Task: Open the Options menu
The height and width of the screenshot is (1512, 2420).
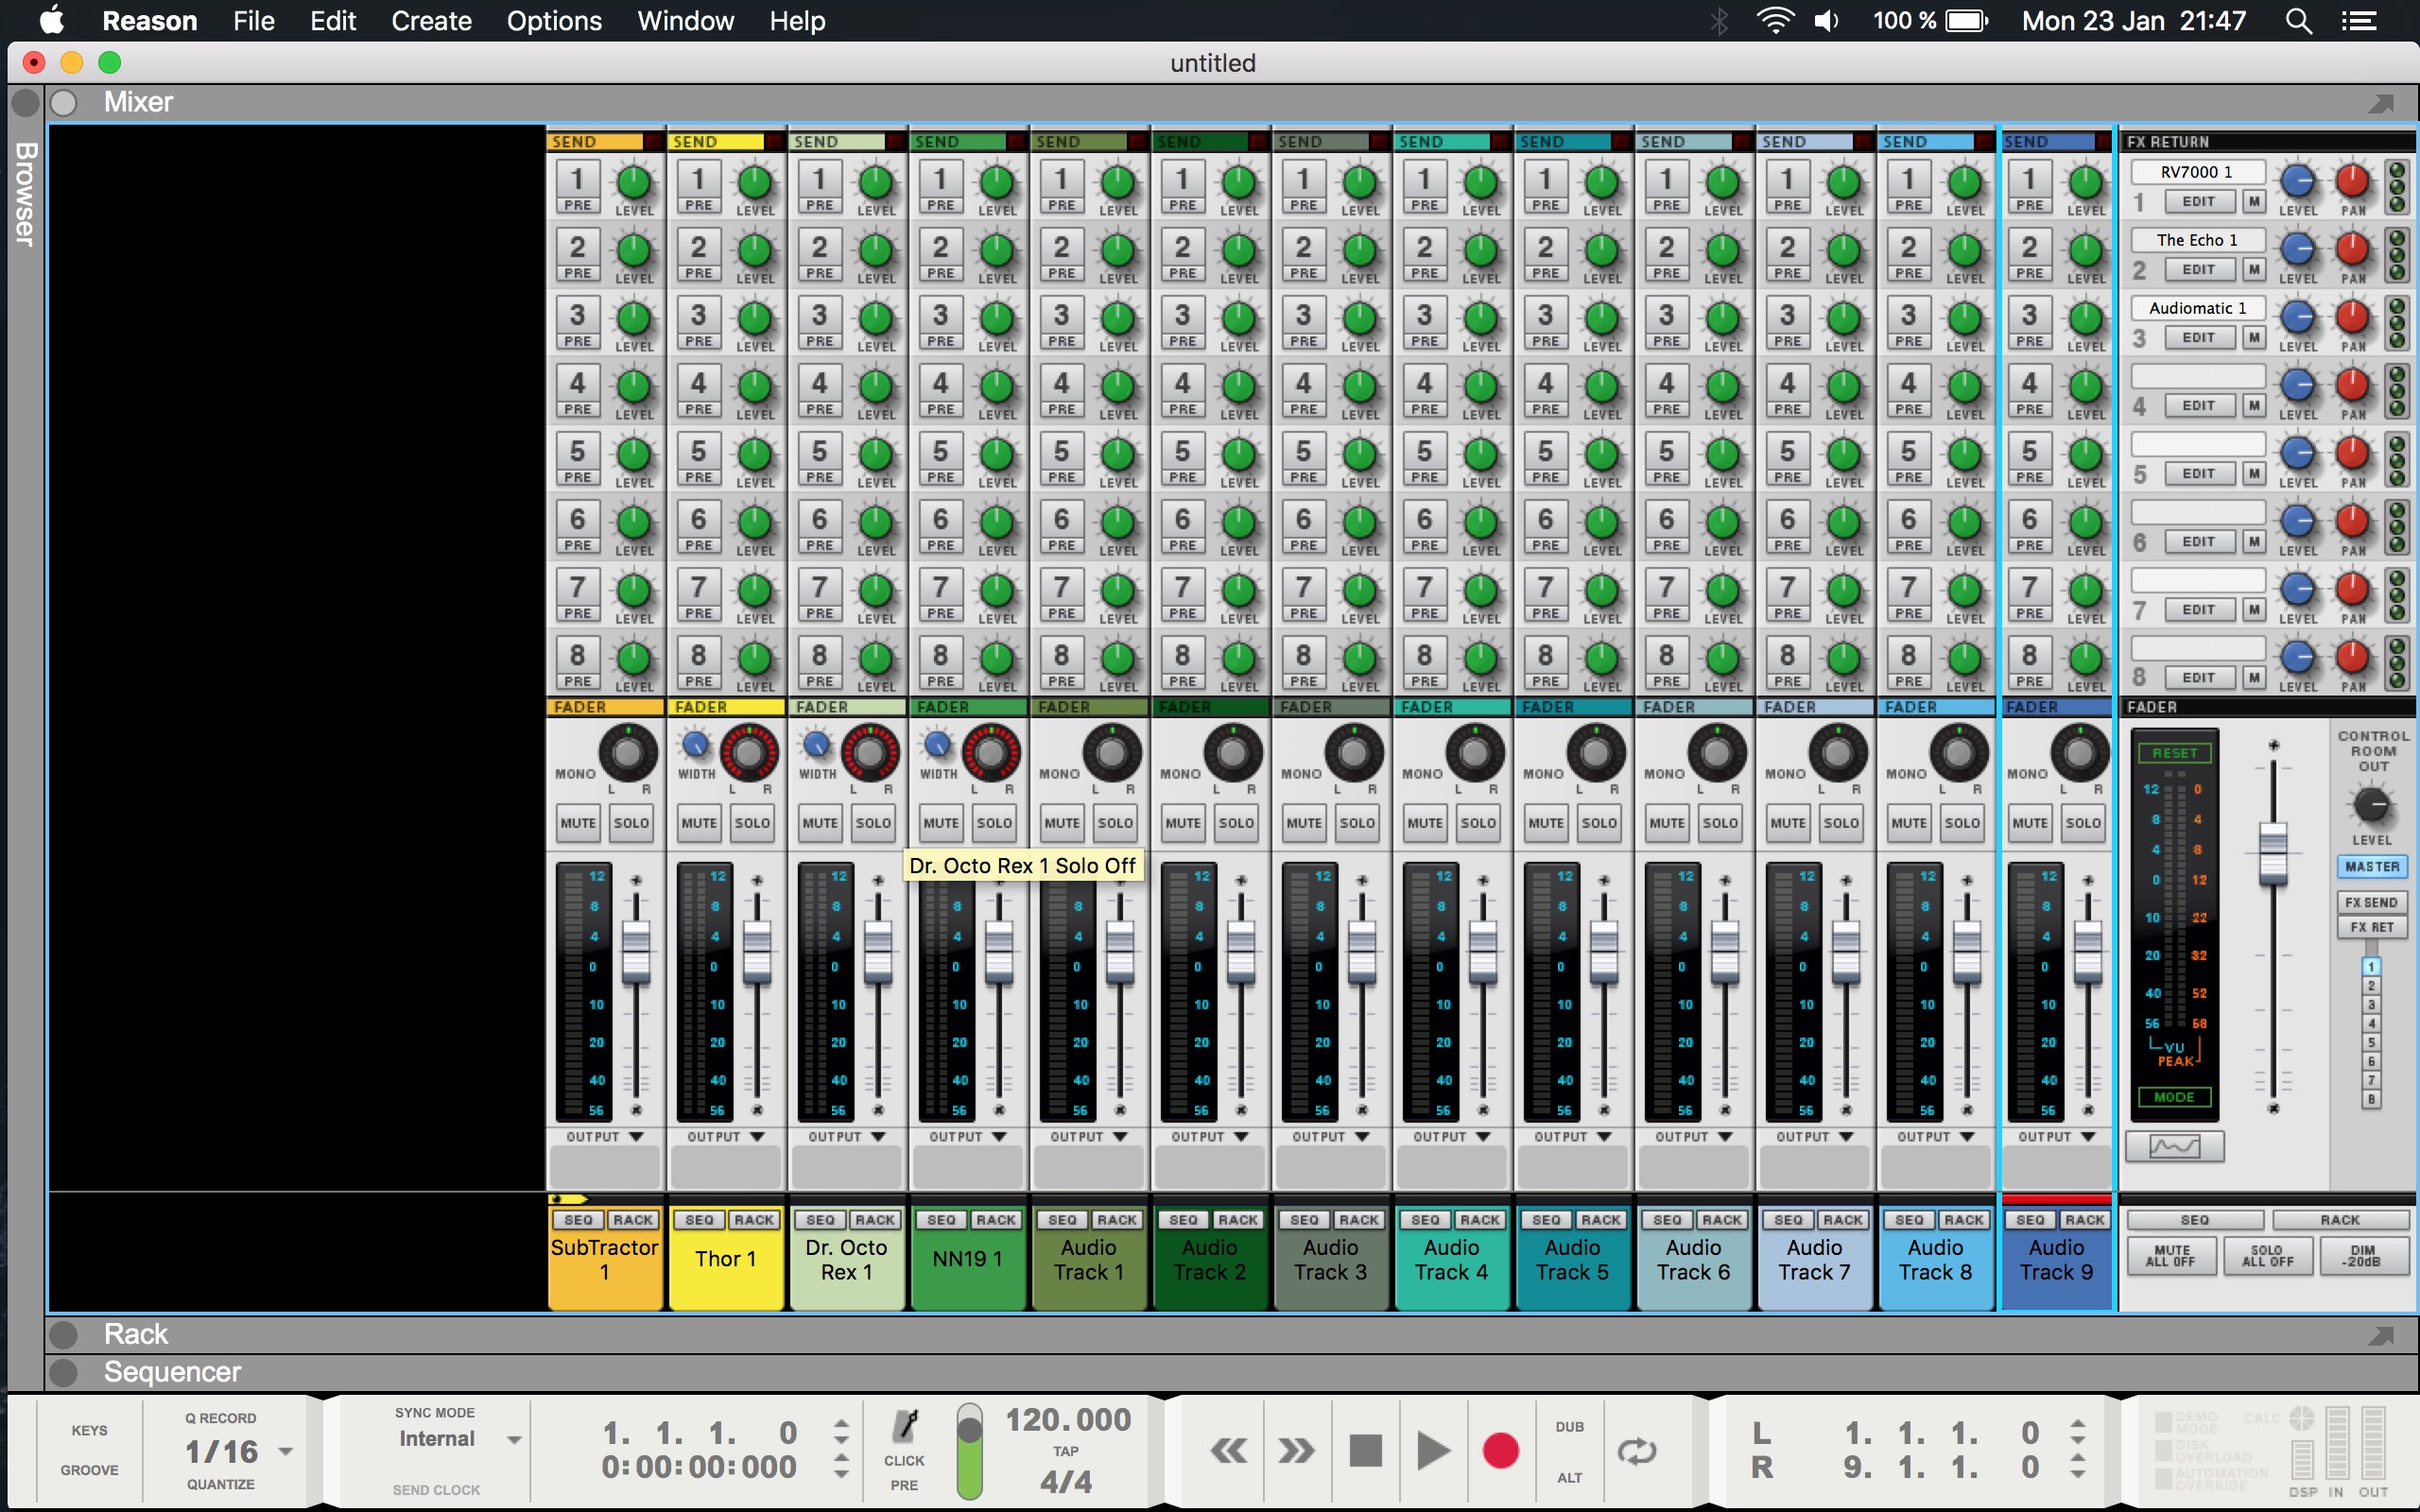Action: (x=554, y=21)
